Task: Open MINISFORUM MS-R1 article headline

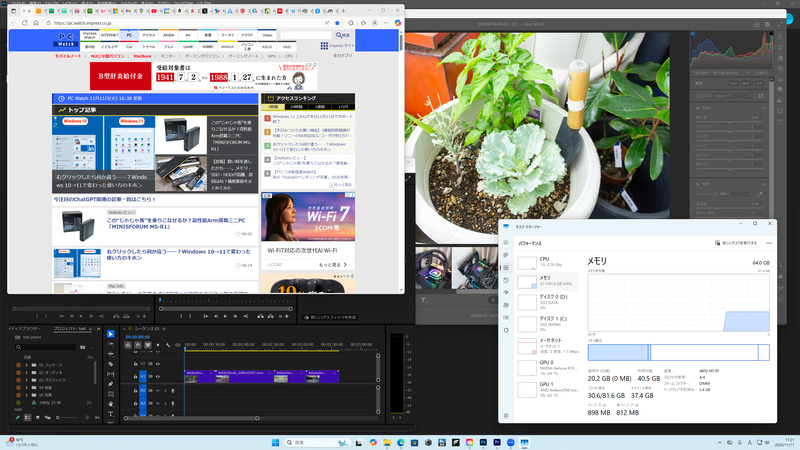Action: click(x=176, y=223)
